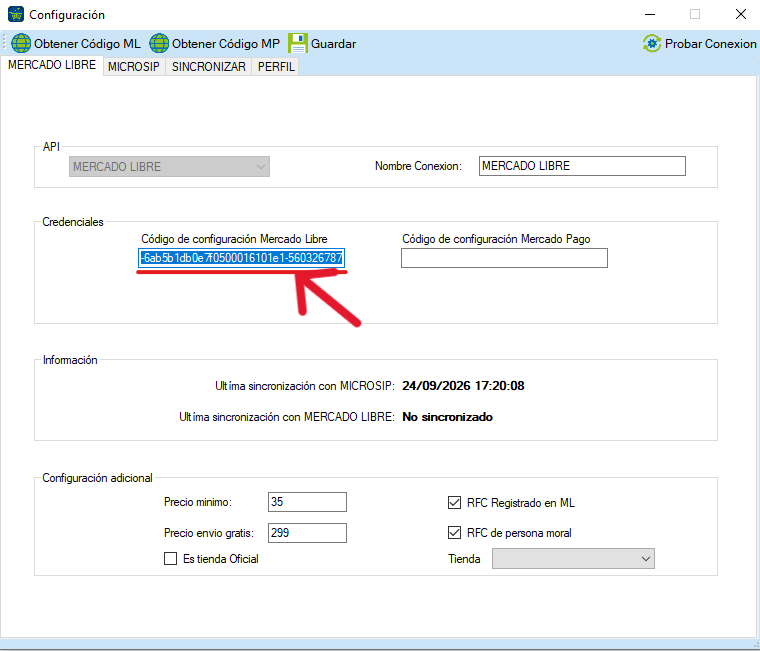
Task: Close the Configuración window
Action: click(741, 15)
